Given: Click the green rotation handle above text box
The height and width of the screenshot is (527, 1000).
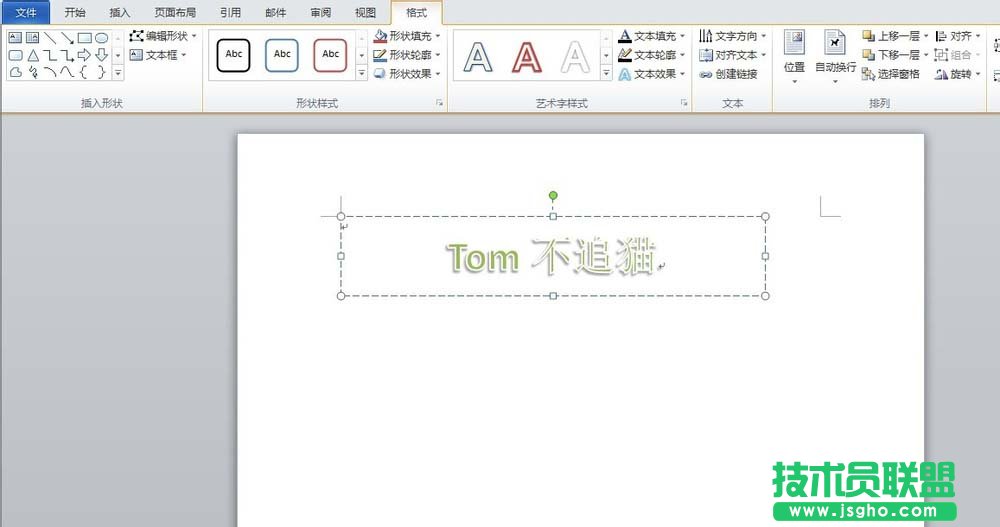Looking at the screenshot, I should point(553,195).
